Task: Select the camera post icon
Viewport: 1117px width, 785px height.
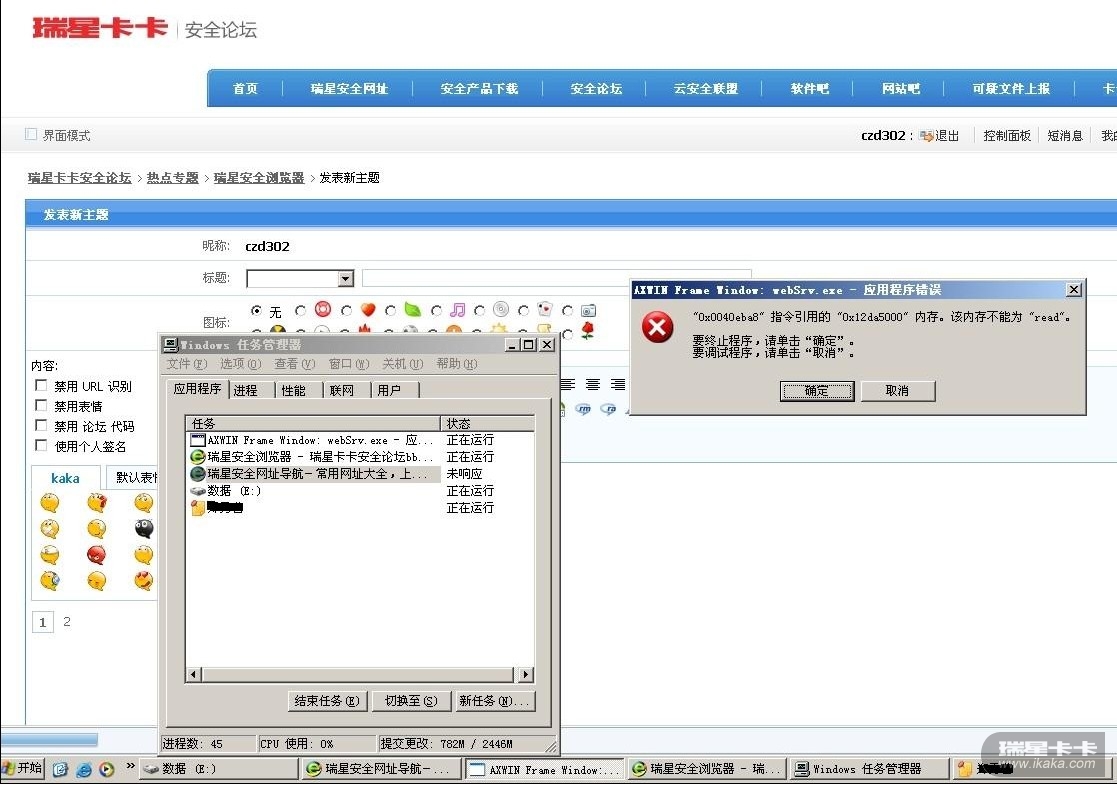Action: [588, 311]
